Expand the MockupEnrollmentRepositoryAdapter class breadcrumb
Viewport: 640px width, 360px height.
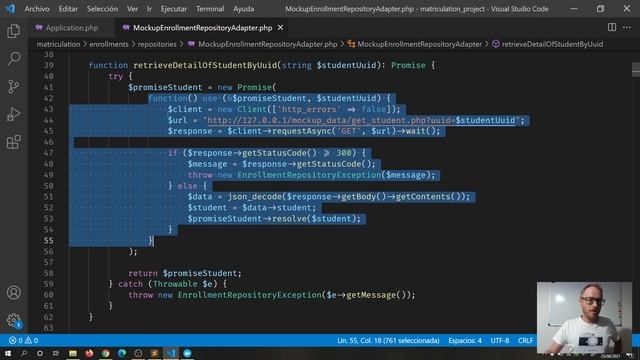coord(415,44)
